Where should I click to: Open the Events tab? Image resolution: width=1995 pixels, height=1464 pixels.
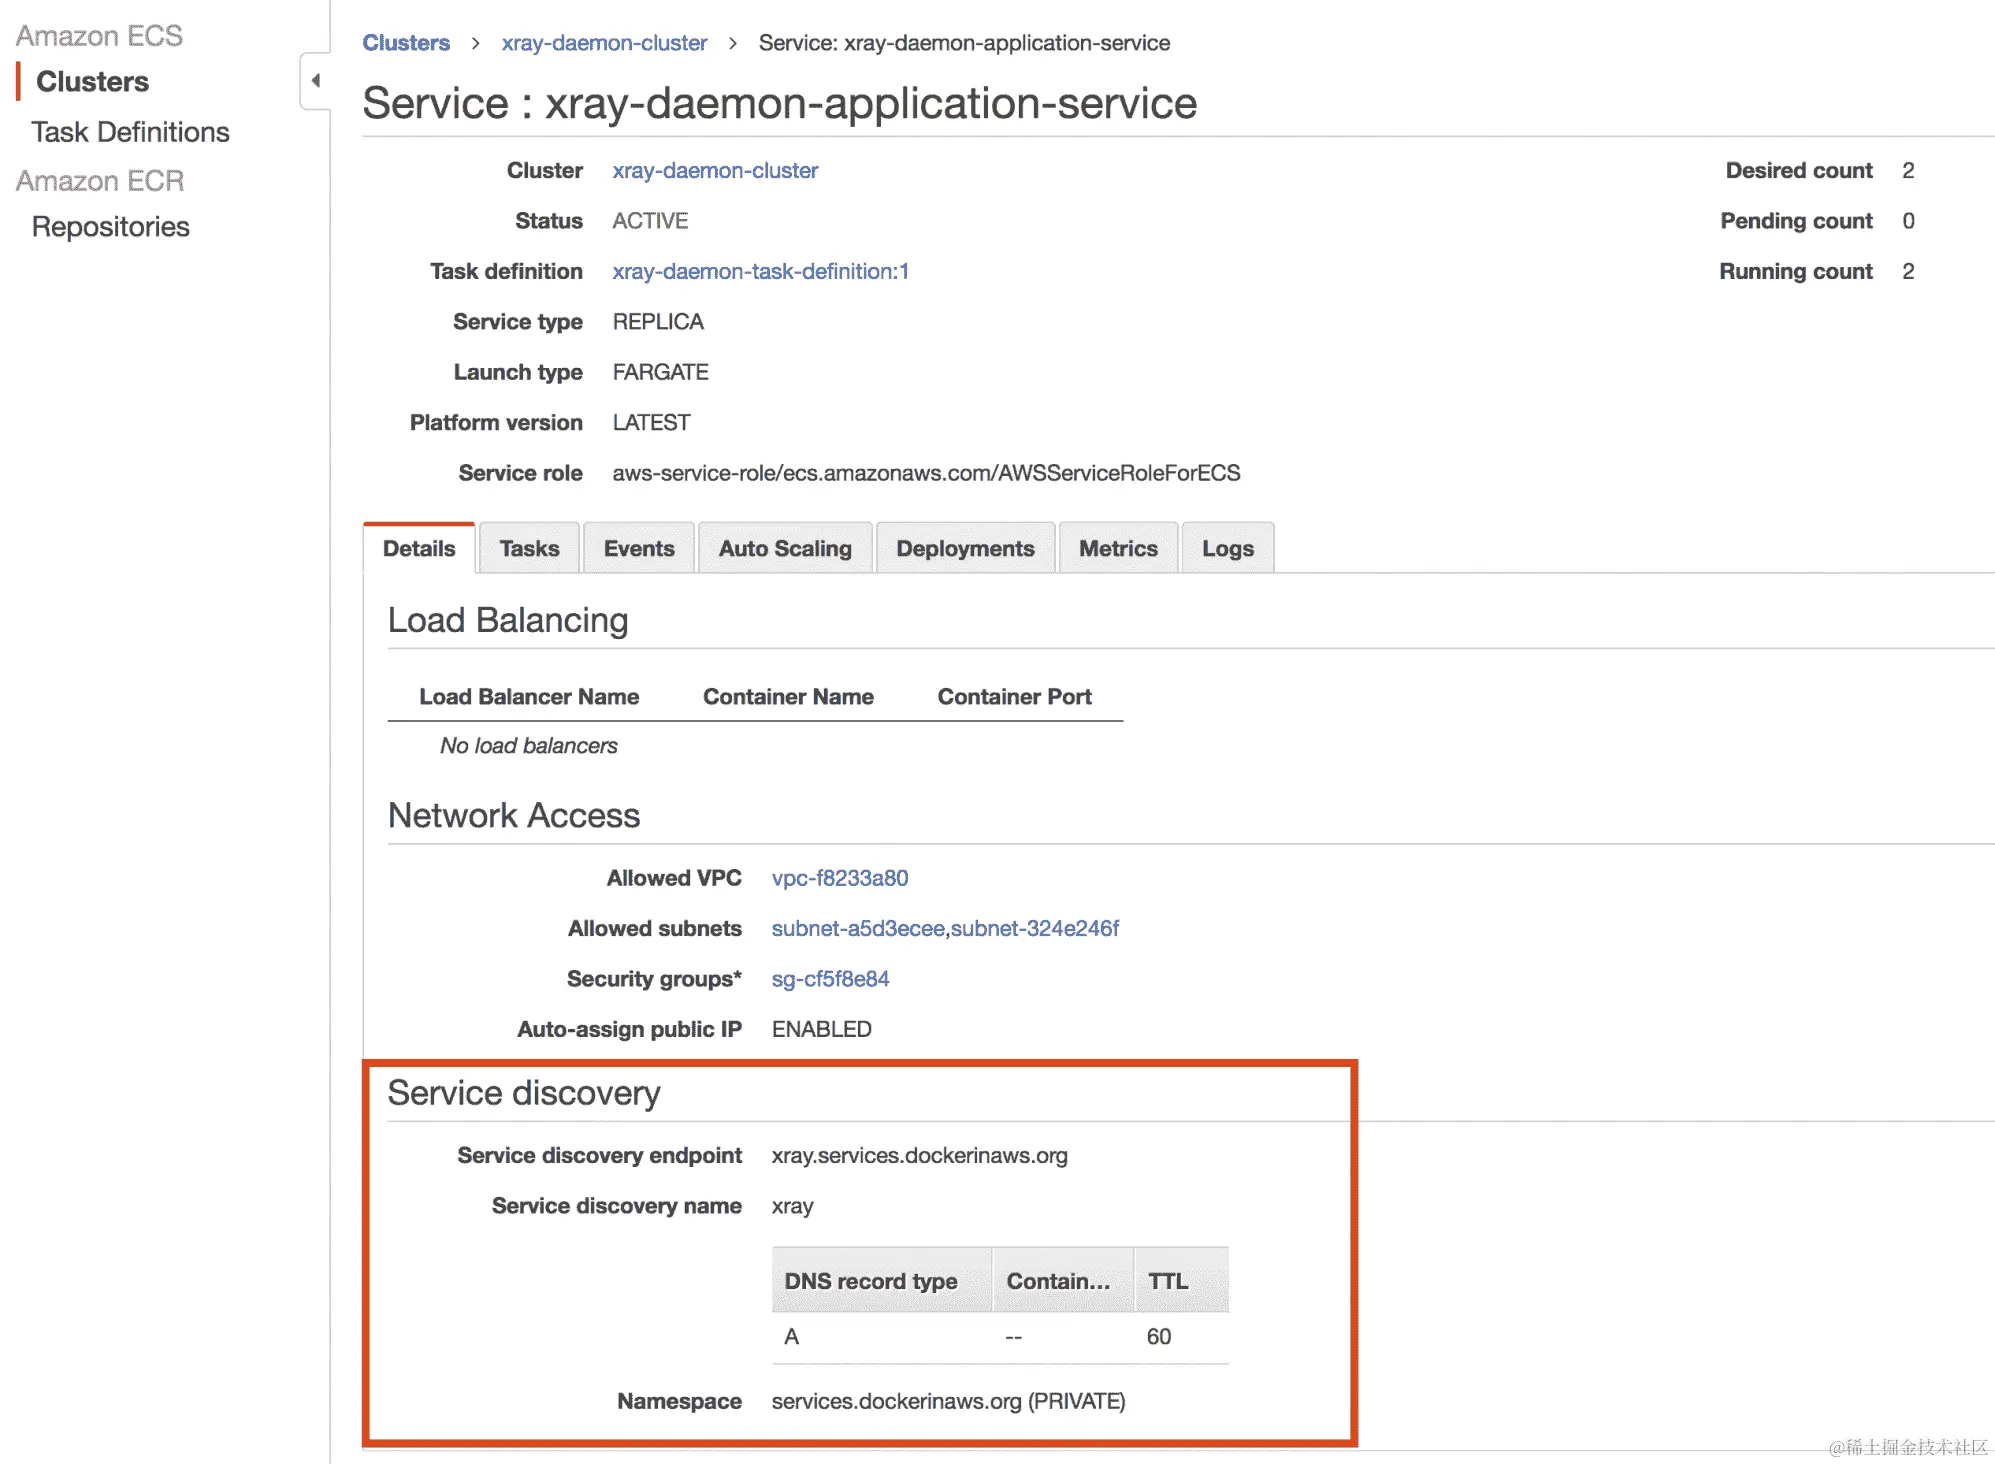click(639, 549)
